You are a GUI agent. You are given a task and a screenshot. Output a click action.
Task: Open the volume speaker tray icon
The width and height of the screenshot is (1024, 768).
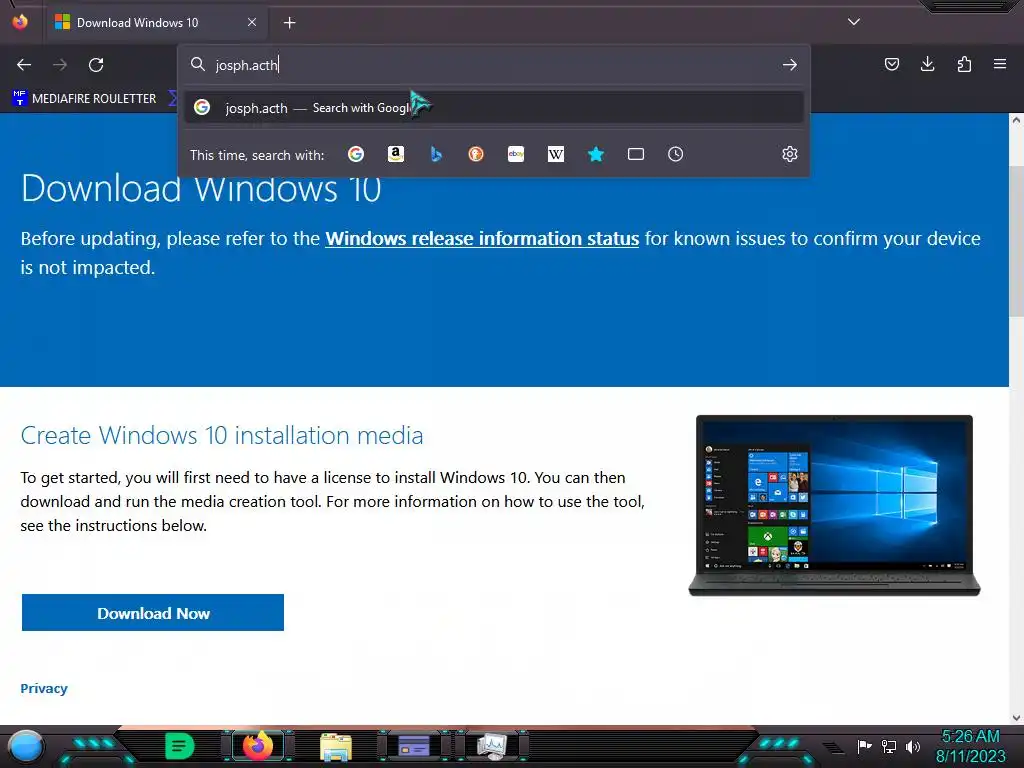tap(913, 746)
